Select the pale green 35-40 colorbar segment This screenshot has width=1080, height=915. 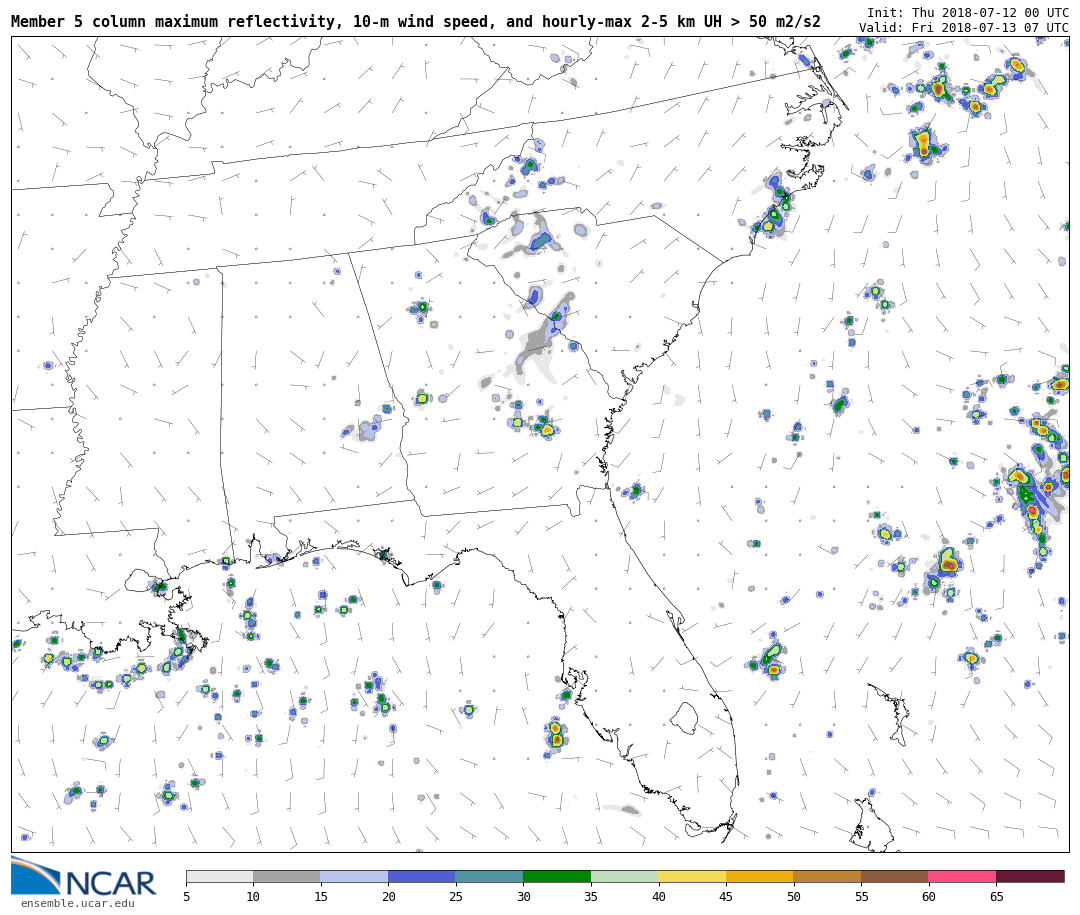click(x=625, y=876)
